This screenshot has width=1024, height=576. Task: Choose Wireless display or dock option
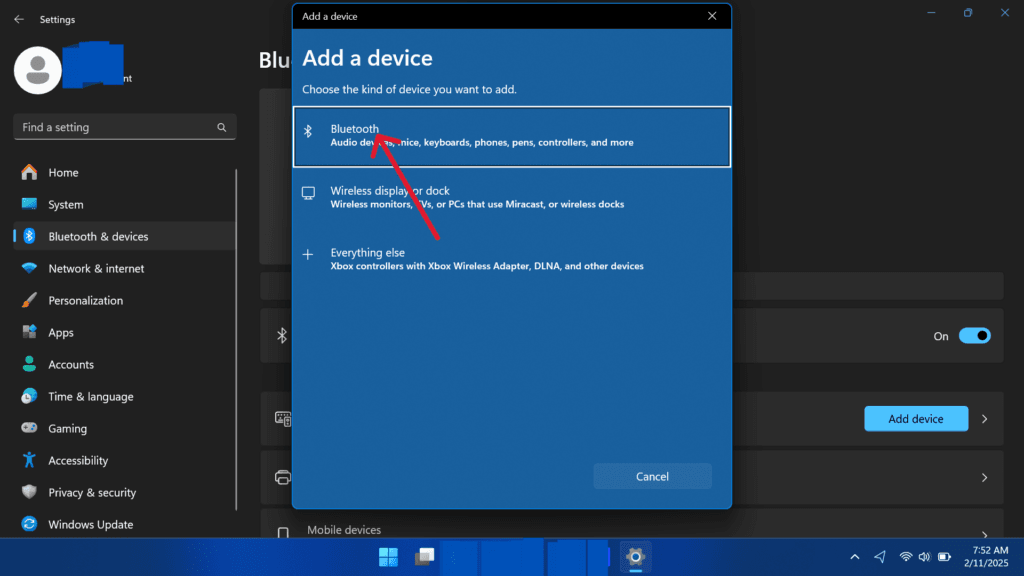[x=511, y=197]
